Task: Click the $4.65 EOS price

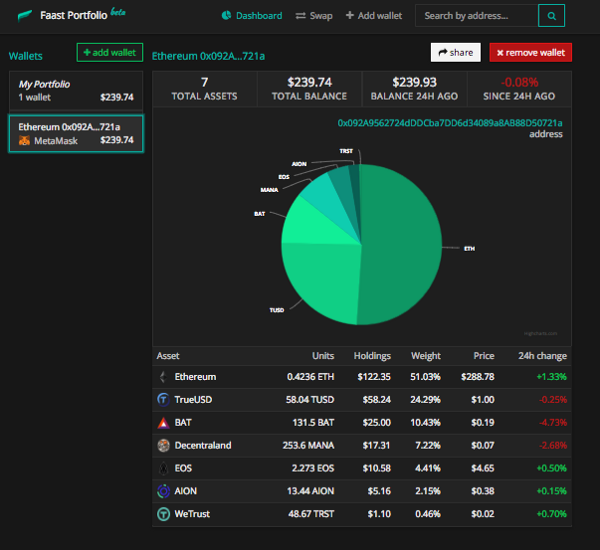Action: click(x=483, y=468)
